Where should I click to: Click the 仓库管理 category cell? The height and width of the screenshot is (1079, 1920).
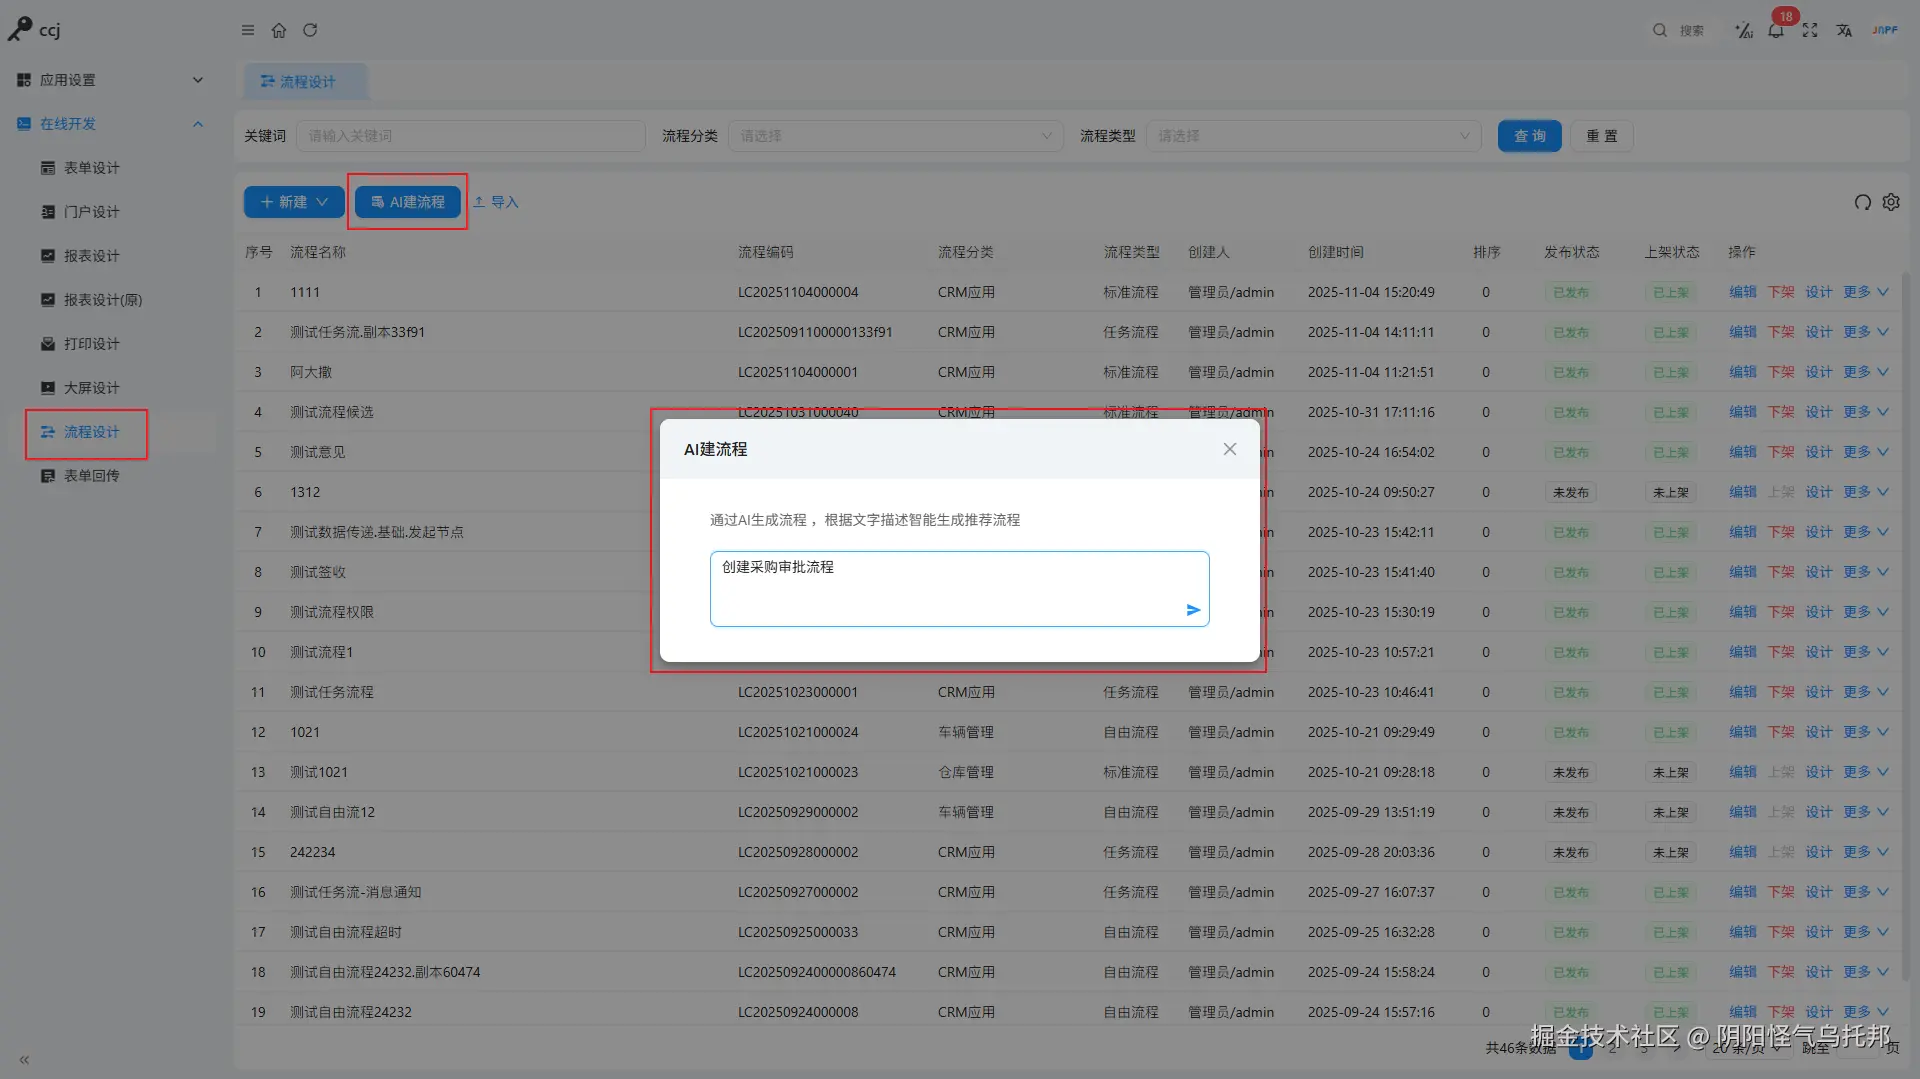click(966, 772)
